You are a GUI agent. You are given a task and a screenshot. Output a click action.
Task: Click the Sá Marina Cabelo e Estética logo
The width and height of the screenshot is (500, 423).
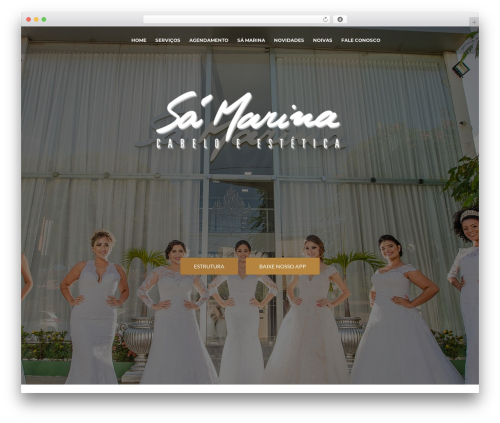pos(248,121)
